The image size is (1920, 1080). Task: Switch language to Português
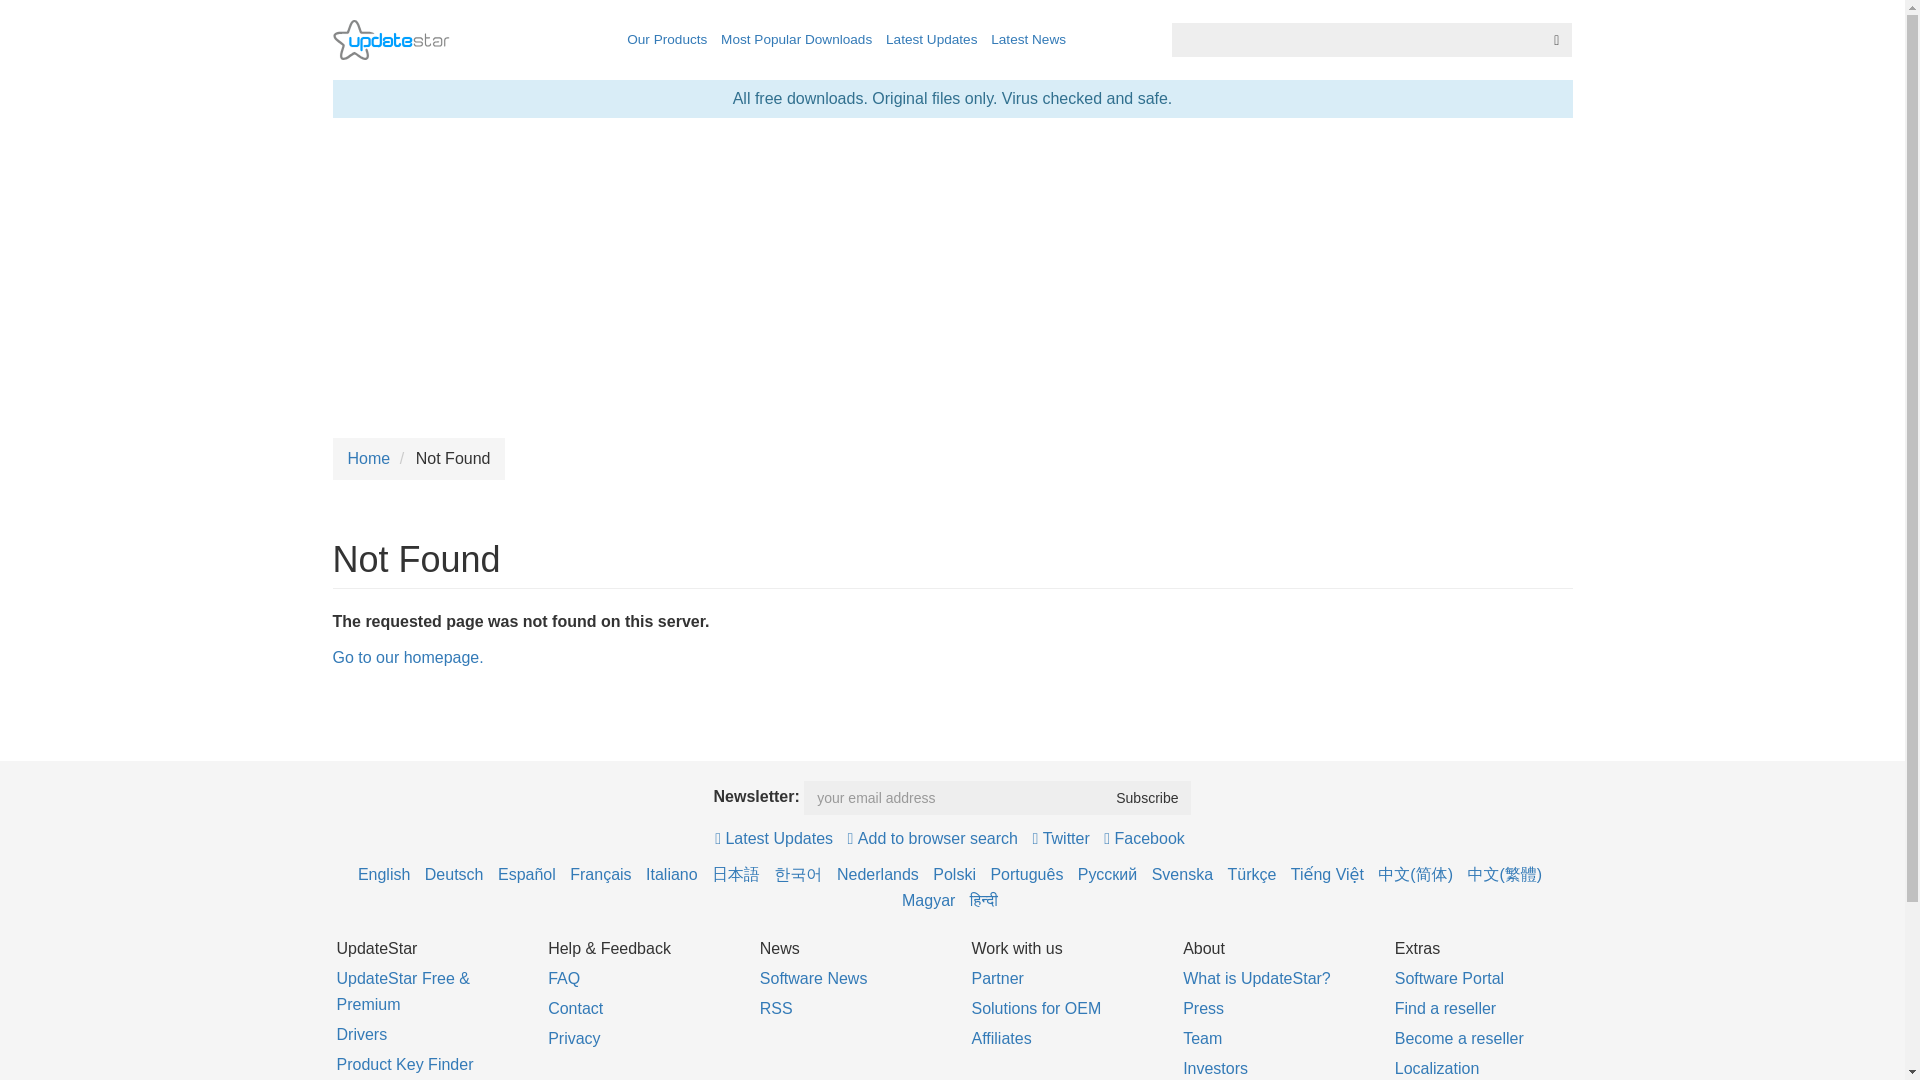pos(1027,875)
